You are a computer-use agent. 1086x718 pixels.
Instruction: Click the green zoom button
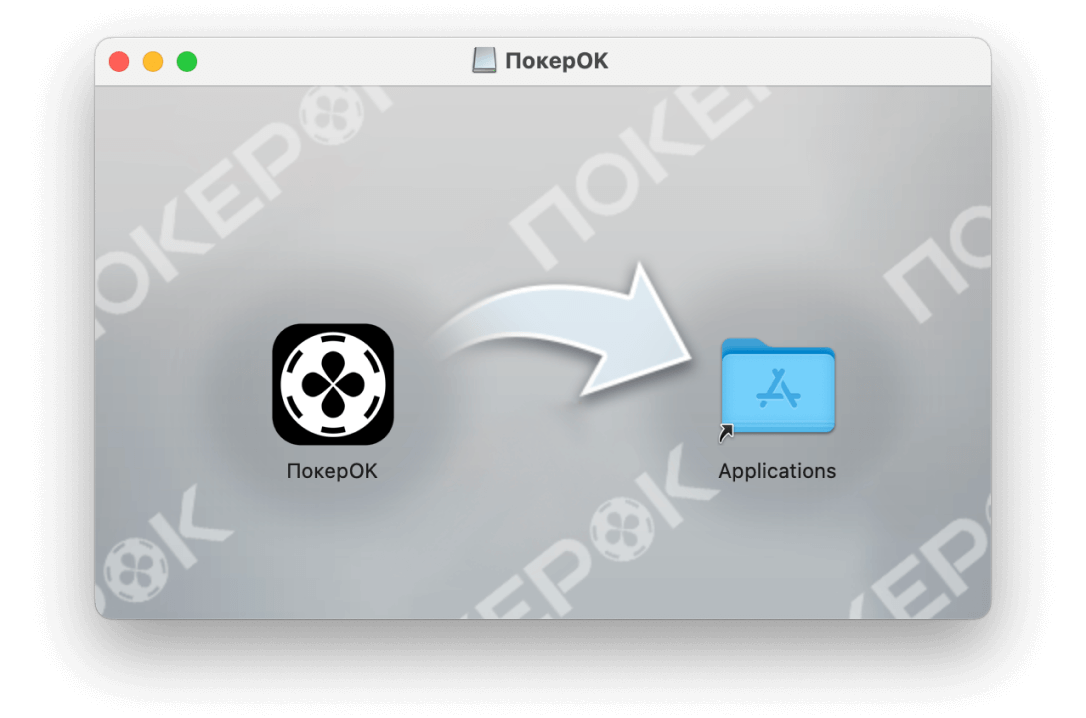[x=186, y=60]
